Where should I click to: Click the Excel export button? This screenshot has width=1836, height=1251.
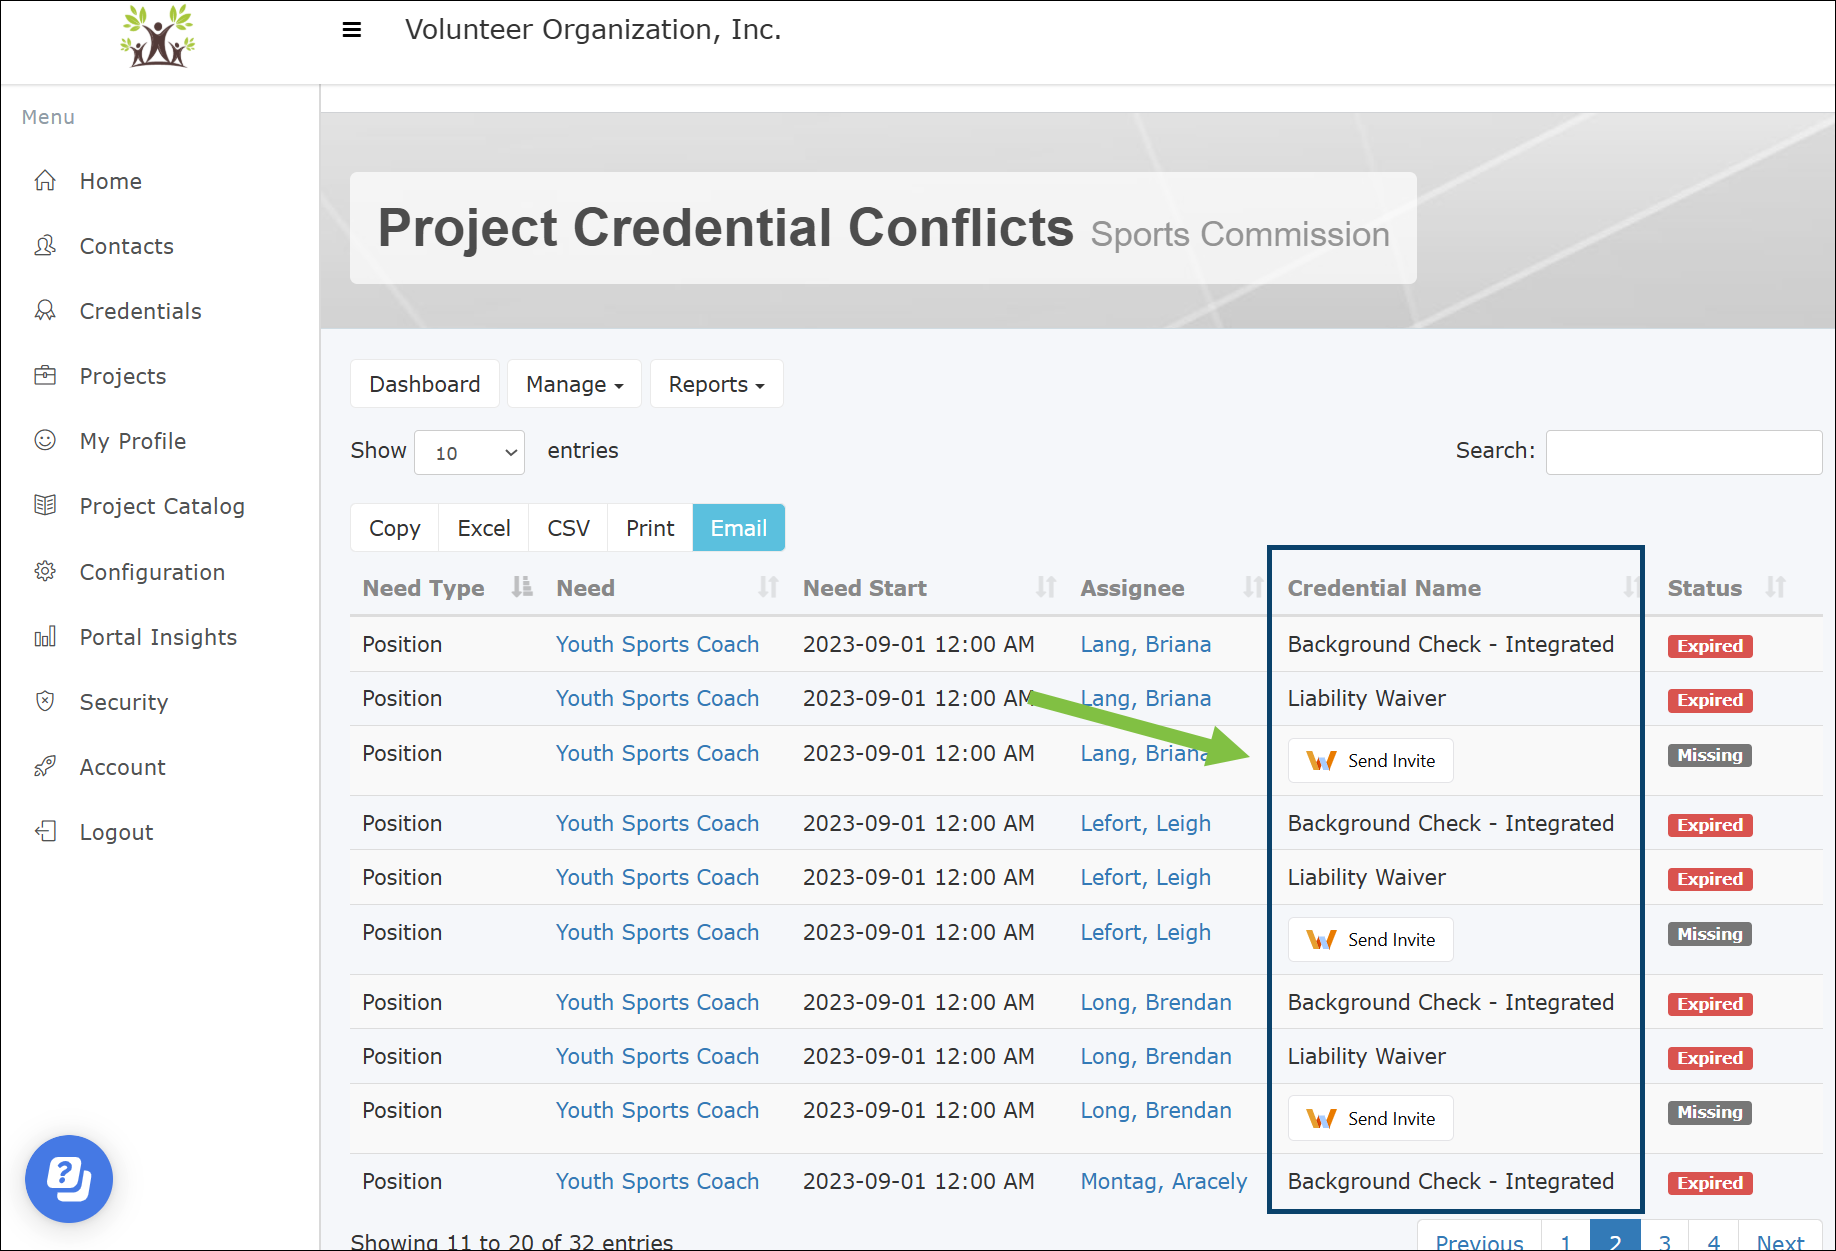tap(484, 528)
